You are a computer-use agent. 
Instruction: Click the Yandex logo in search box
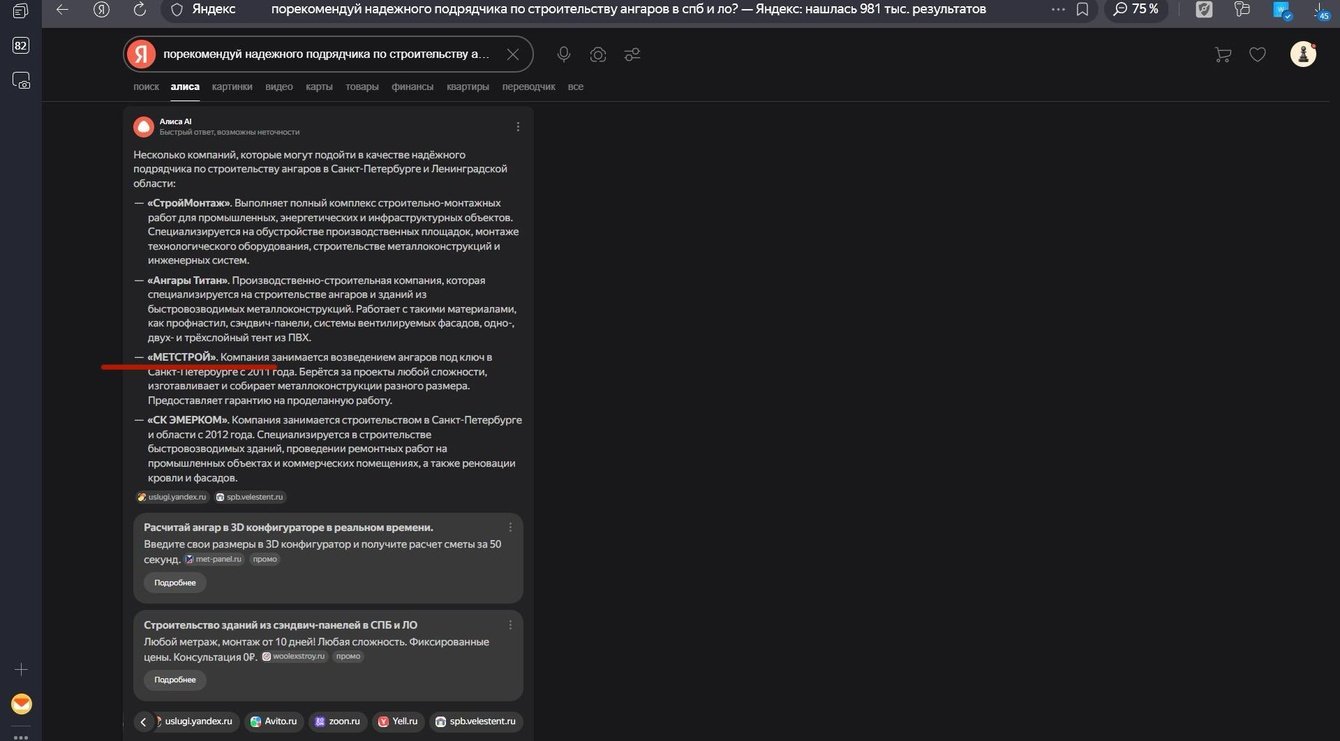point(141,54)
